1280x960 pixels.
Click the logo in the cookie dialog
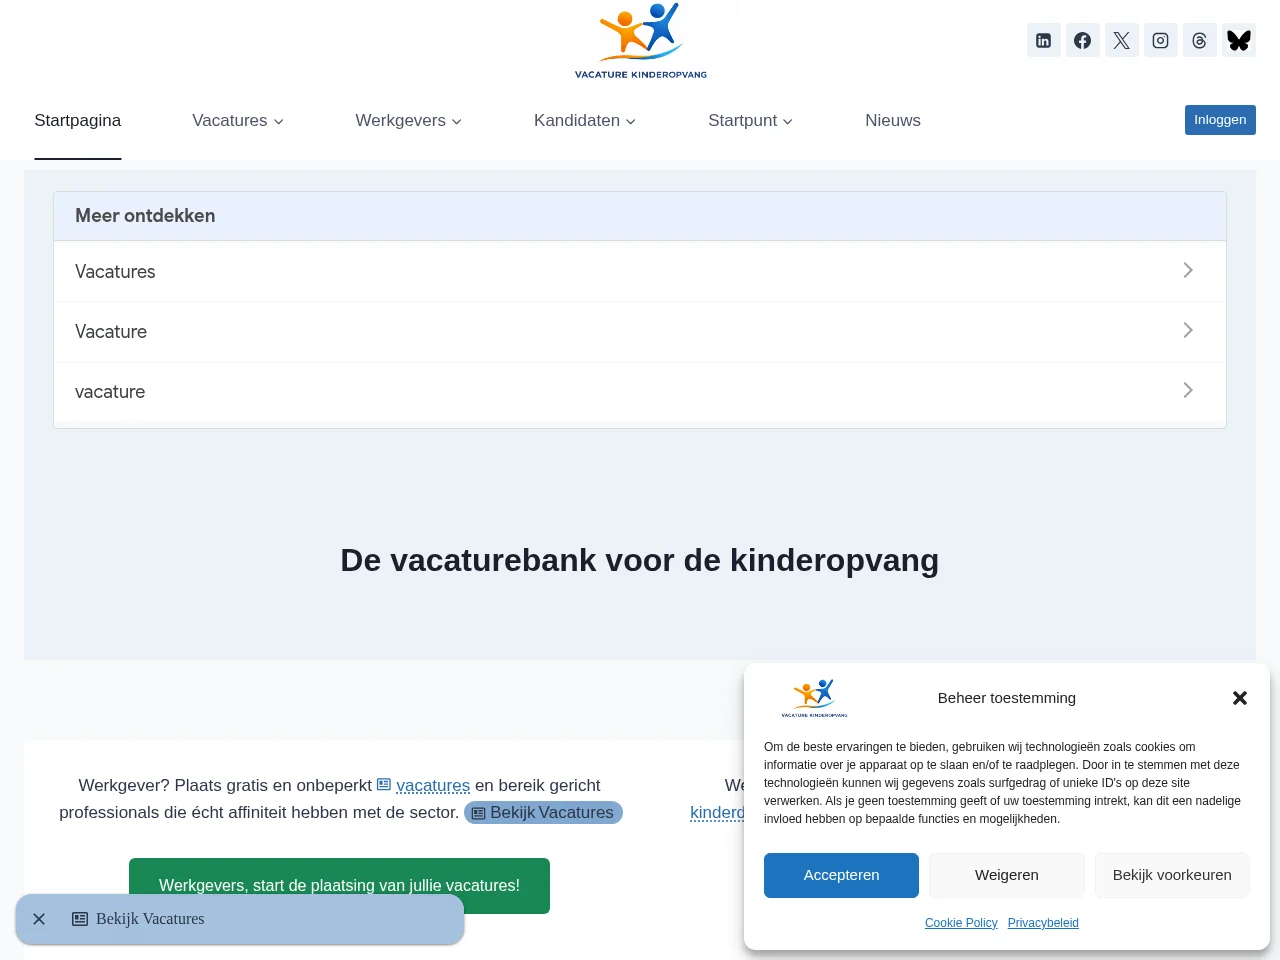[x=814, y=698]
